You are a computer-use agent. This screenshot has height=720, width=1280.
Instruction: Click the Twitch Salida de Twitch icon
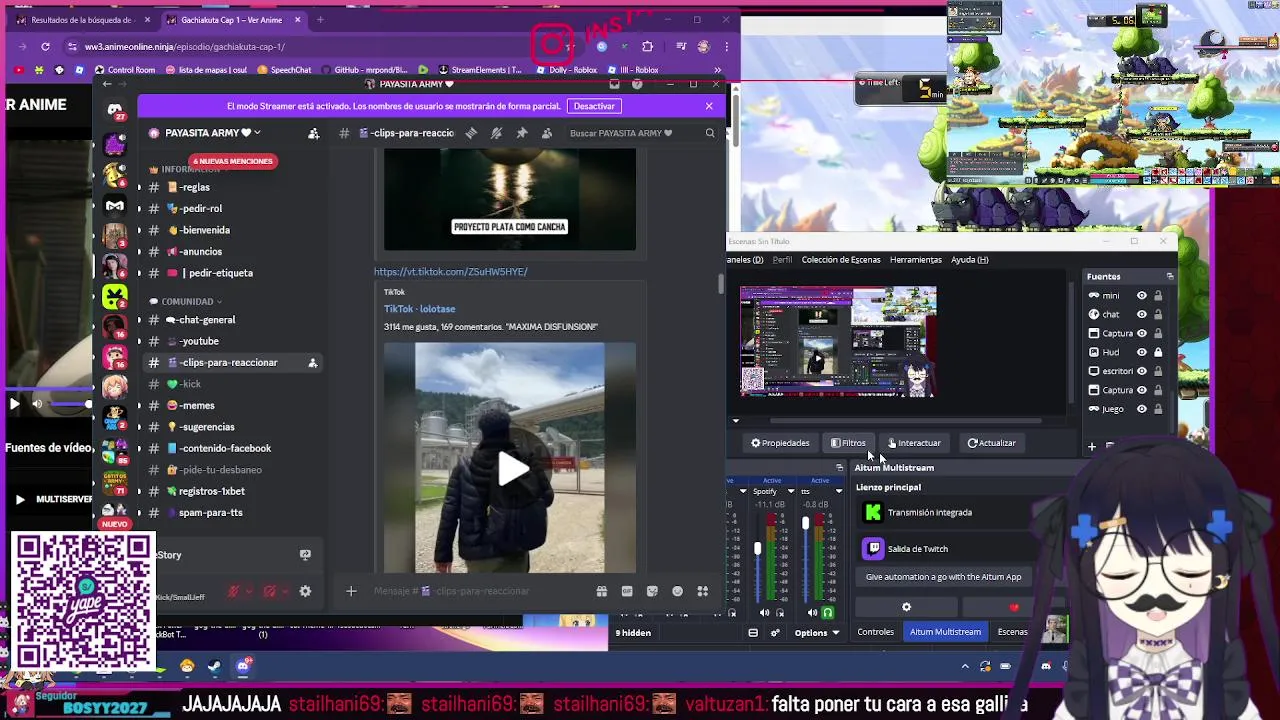[x=873, y=549]
